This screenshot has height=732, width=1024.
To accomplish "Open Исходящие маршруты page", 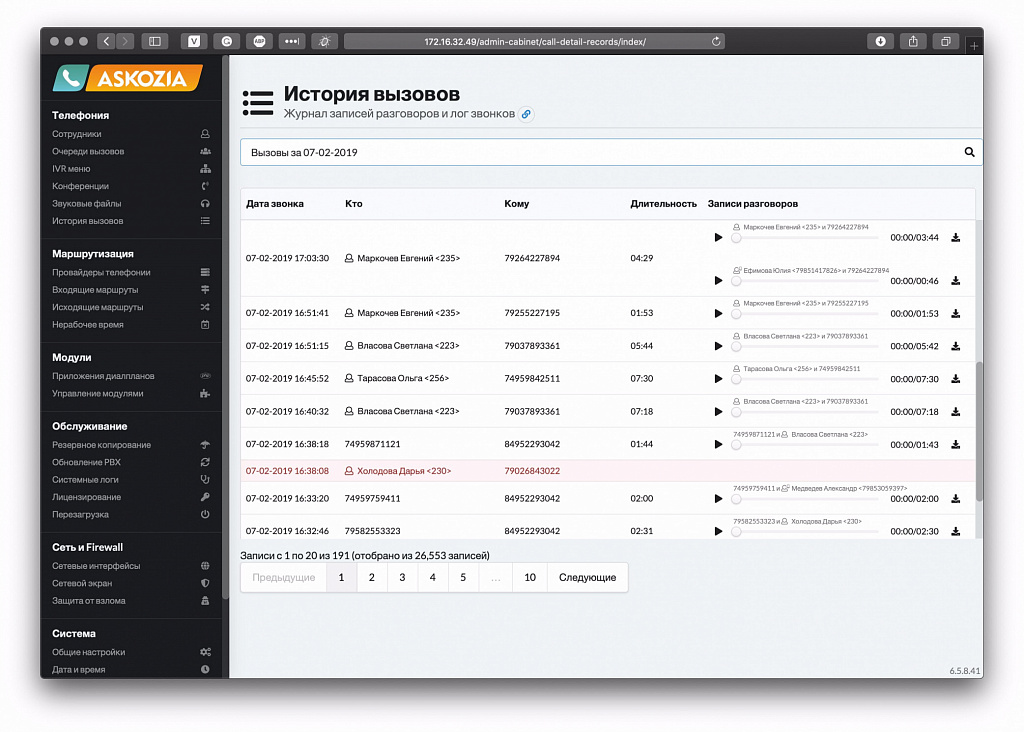I will [97, 307].
